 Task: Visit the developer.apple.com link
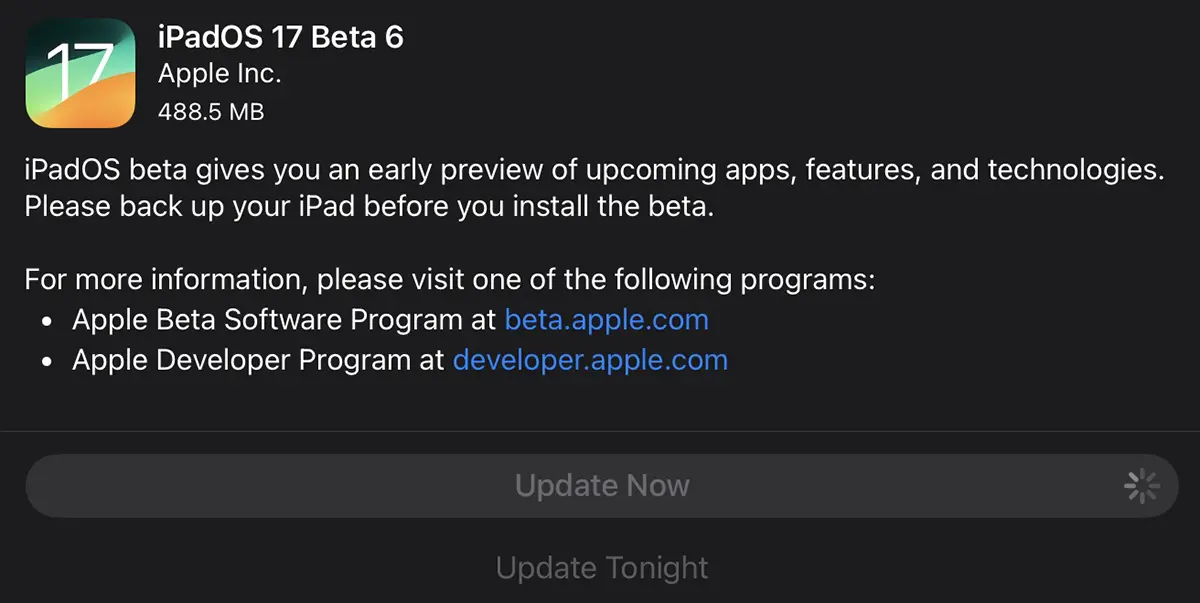[590, 360]
